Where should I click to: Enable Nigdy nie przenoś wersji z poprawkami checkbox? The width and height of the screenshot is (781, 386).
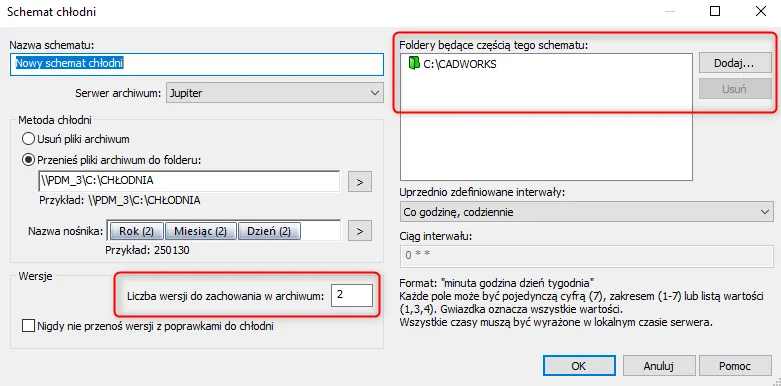coord(29,326)
